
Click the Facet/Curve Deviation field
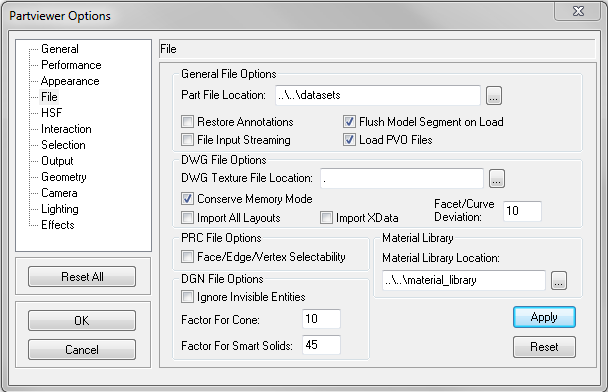point(522,211)
